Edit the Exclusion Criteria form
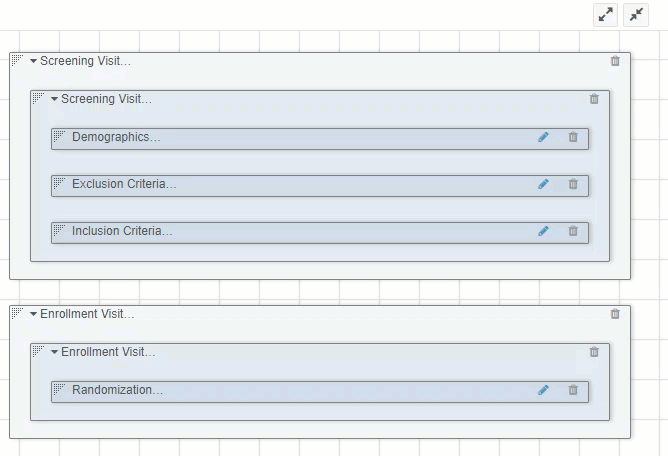This screenshot has width=668, height=456. [x=543, y=184]
